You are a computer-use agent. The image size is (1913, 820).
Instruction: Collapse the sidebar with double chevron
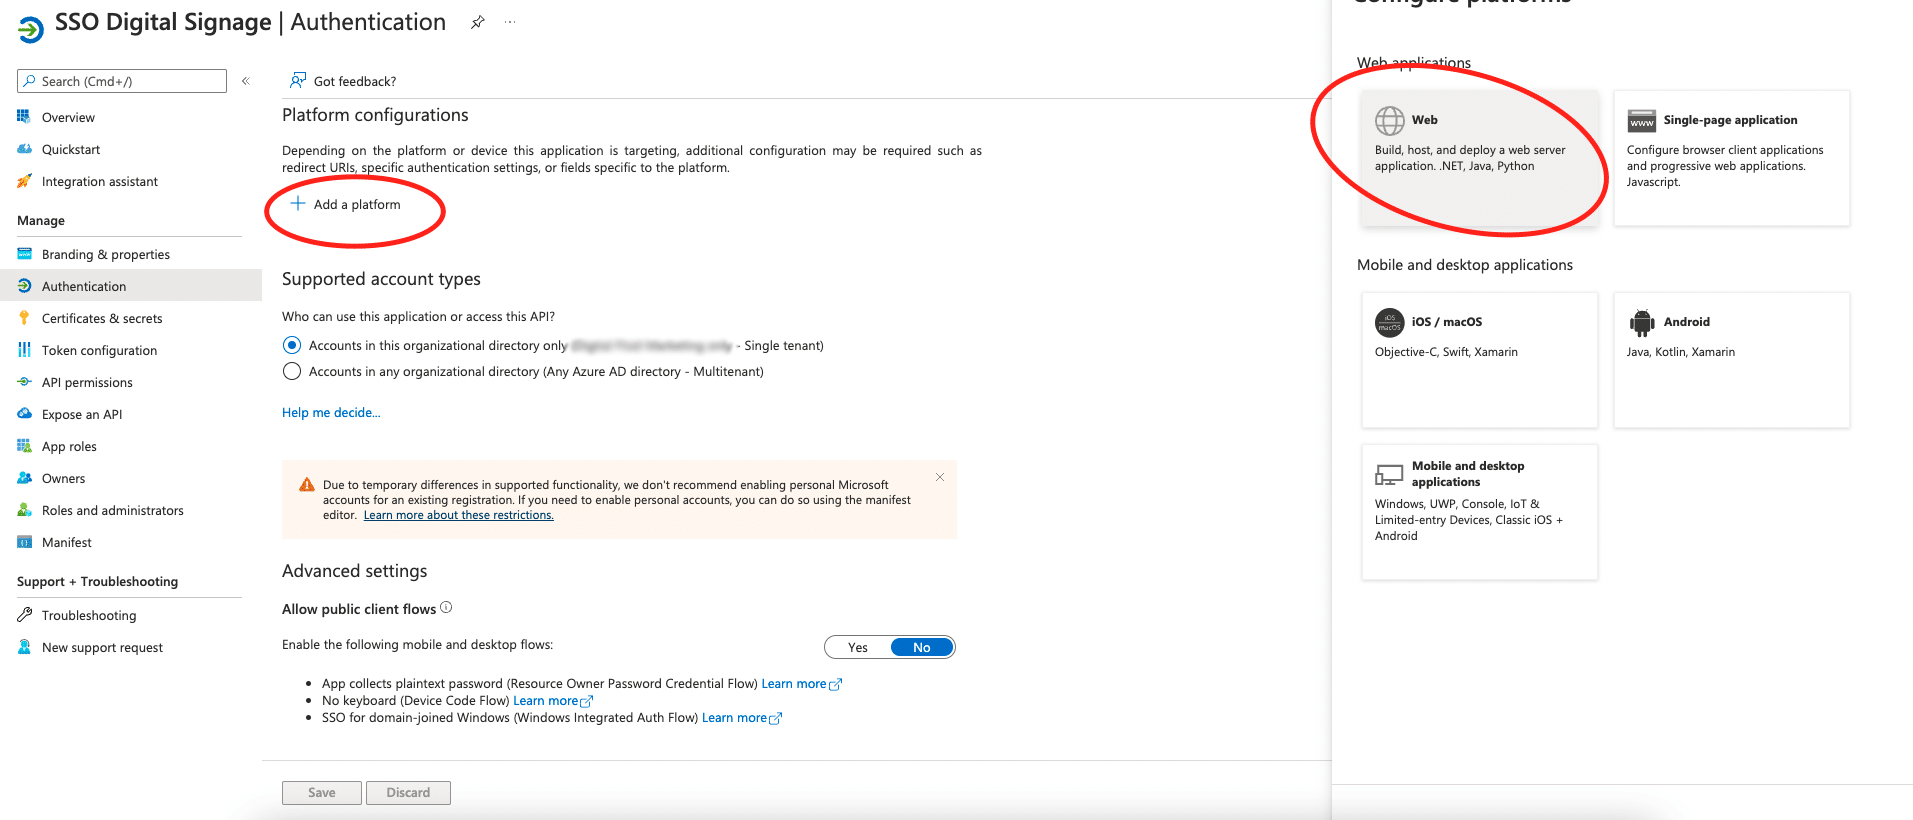pos(246,81)
